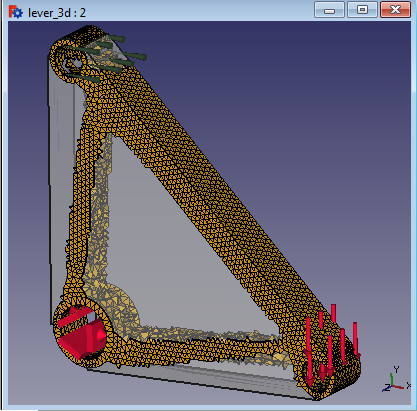Click the XYZ axis cross indicator

pyautogui.click(x=396, y=379)
